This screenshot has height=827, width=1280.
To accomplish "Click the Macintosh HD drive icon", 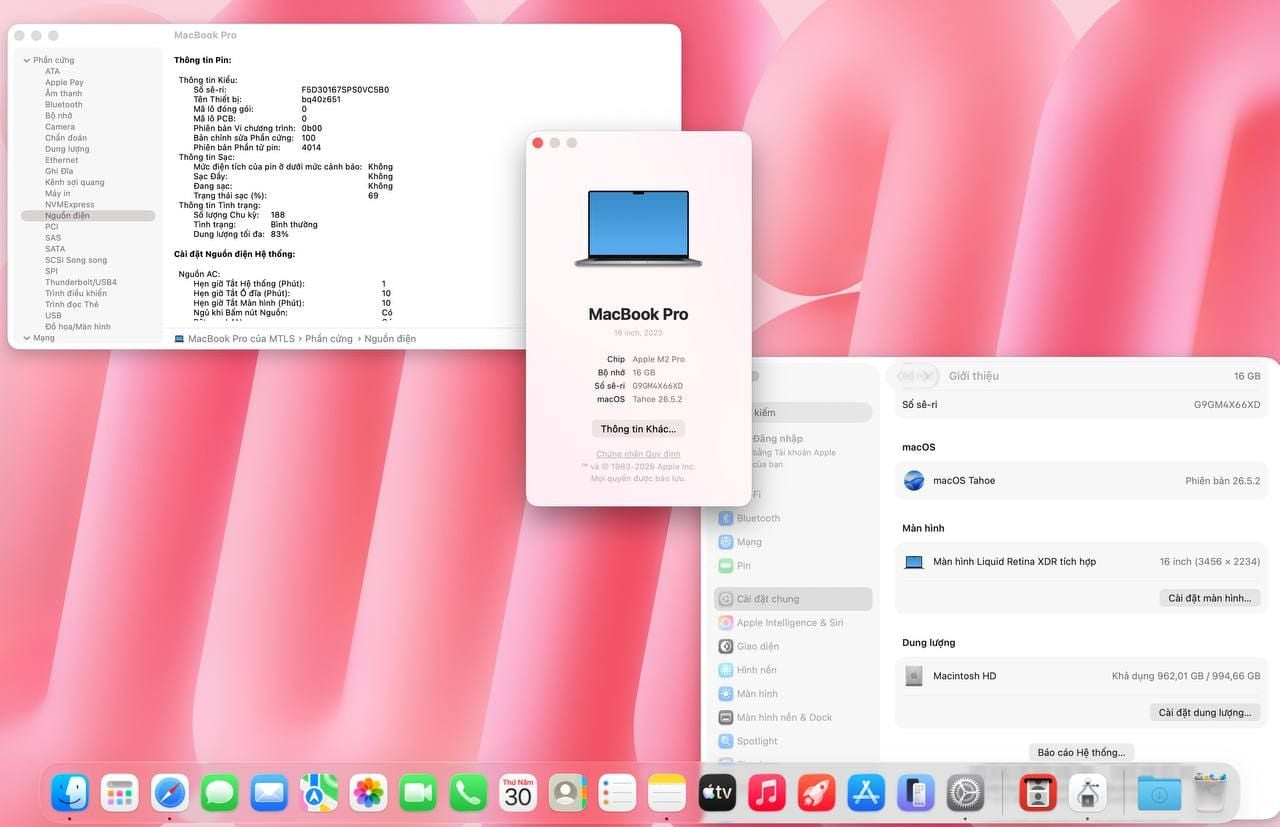I will [914, 676].
